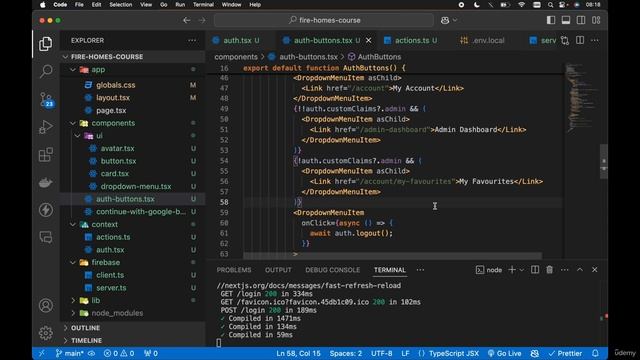Split the editor to the right
The width and height of the screenshot is (640, 360).
coord(580,40)
